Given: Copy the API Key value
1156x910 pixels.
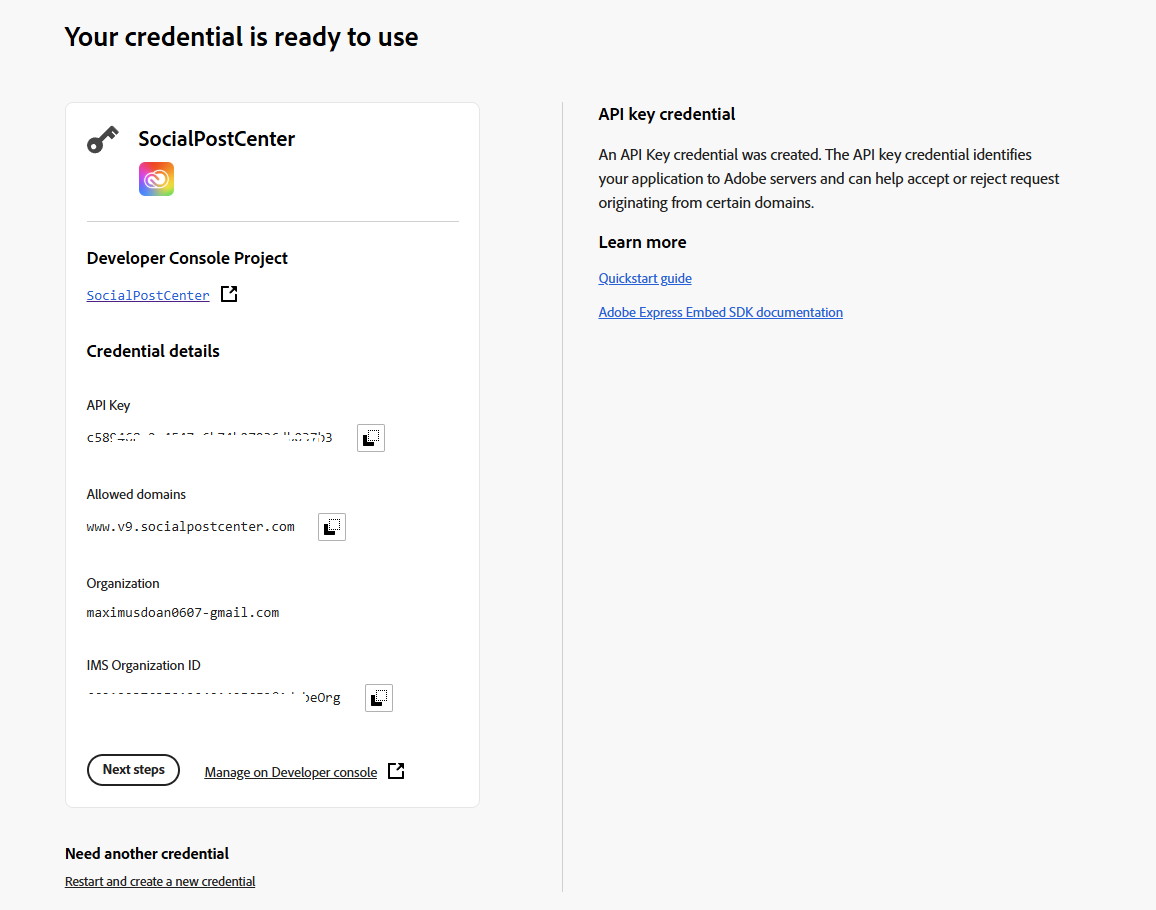Looking at the screenshot, I should pyautogui.click(x=371, y=438).
